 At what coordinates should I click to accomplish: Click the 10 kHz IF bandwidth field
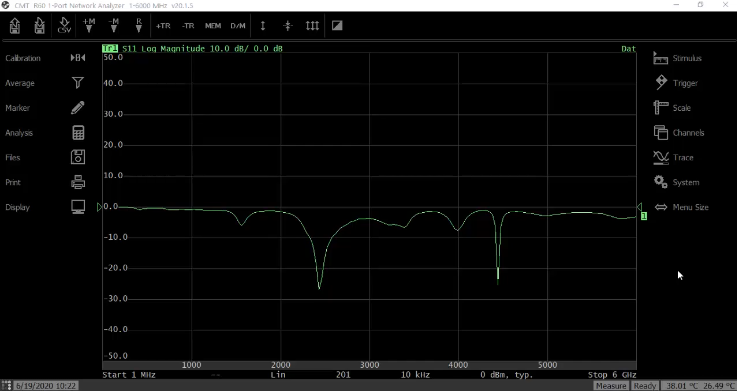click(415, 375)
